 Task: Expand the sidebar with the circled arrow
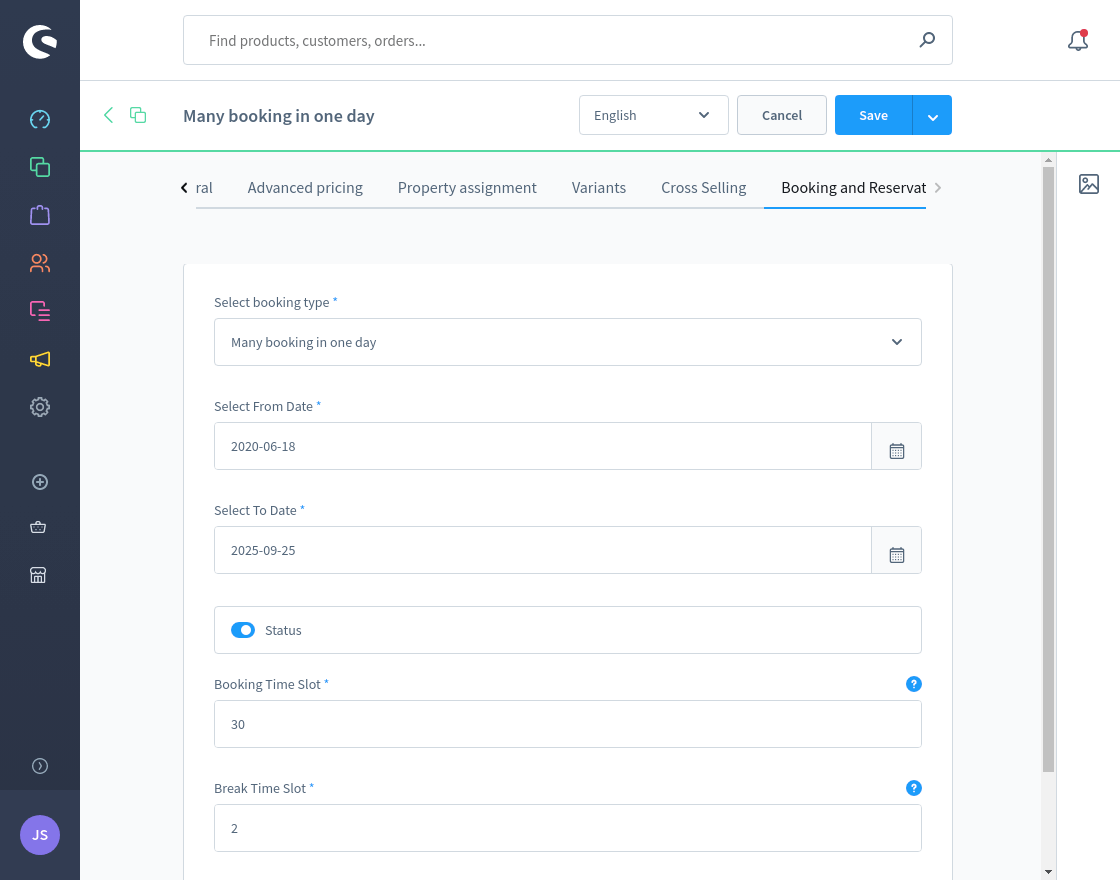coord(40,766)
